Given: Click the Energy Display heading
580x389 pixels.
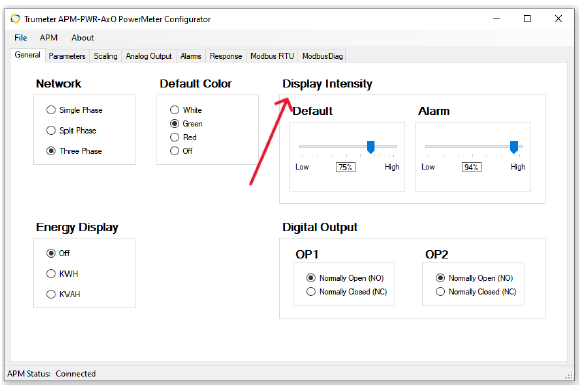Looking at the screenshot, I should pyautogui.click(x=77, y=227).
